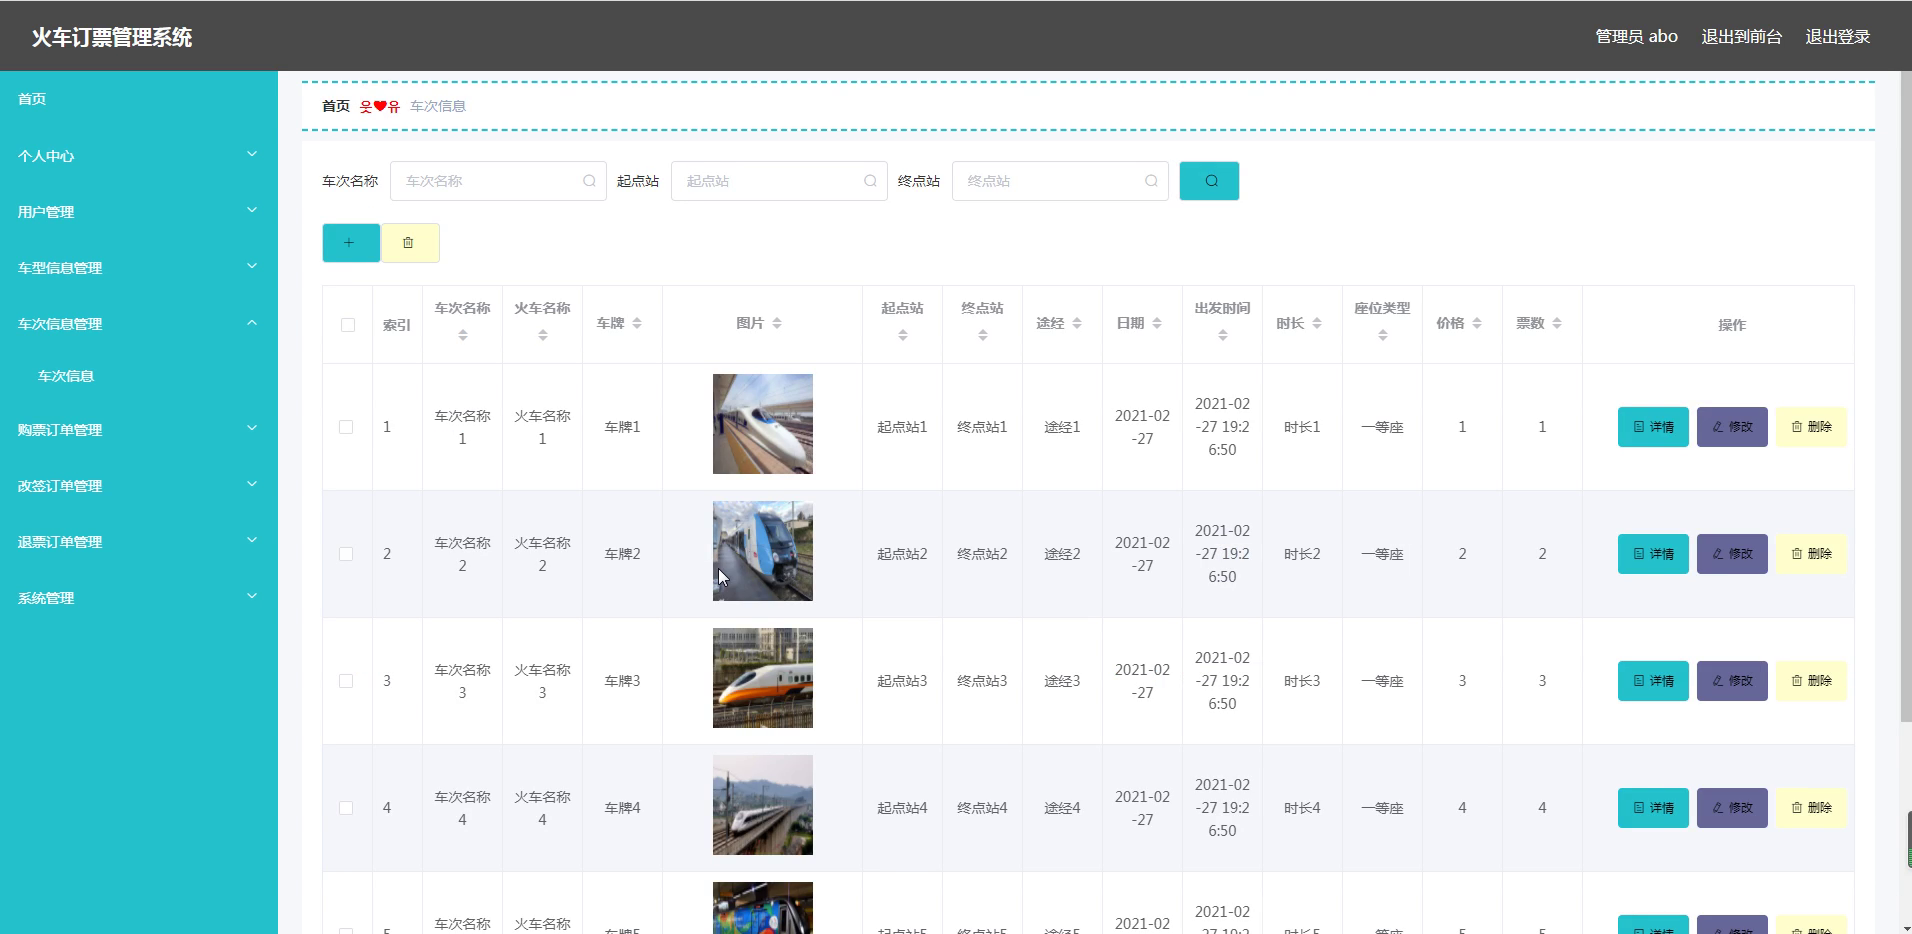Click search icon inside 车次名称 field
The image size is (1912, 934).
pos(589,181)
